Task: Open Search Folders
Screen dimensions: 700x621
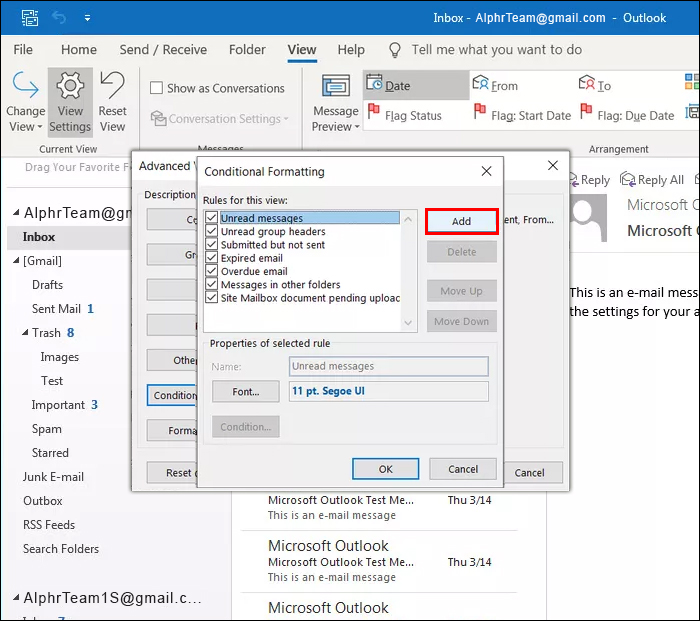Action: tap(61, 549)
